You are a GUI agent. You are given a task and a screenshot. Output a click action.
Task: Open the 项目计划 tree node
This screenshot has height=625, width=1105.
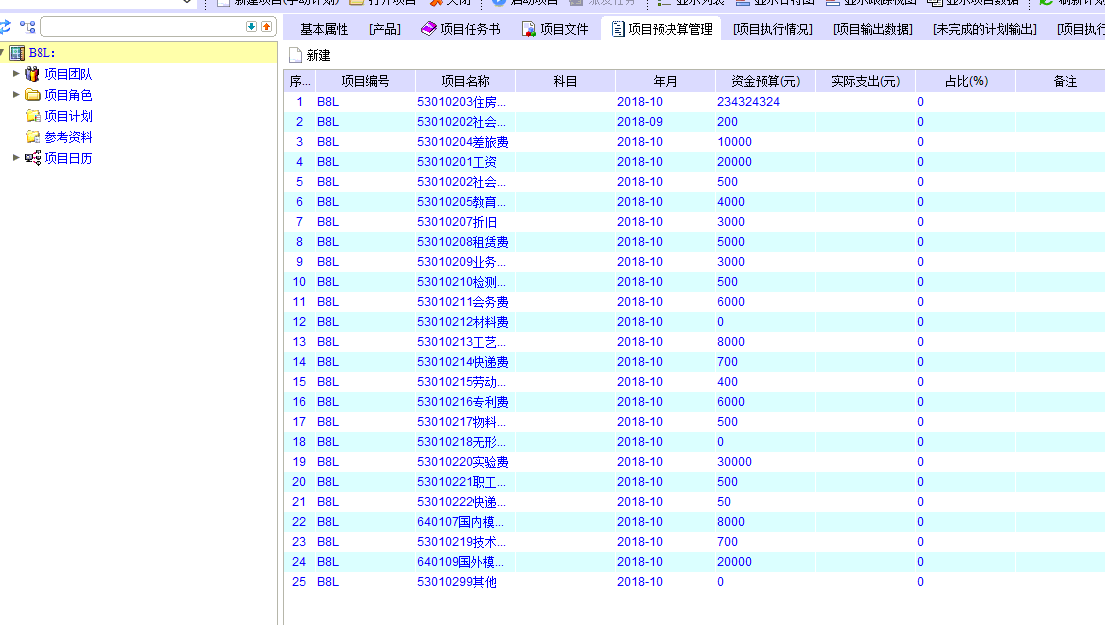(68, 116)
